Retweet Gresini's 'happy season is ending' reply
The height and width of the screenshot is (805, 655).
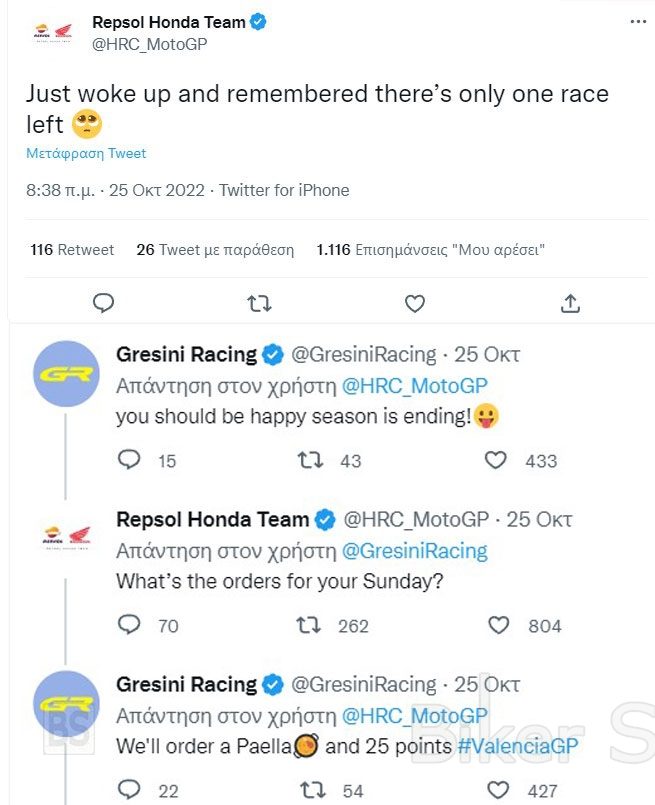311,460
